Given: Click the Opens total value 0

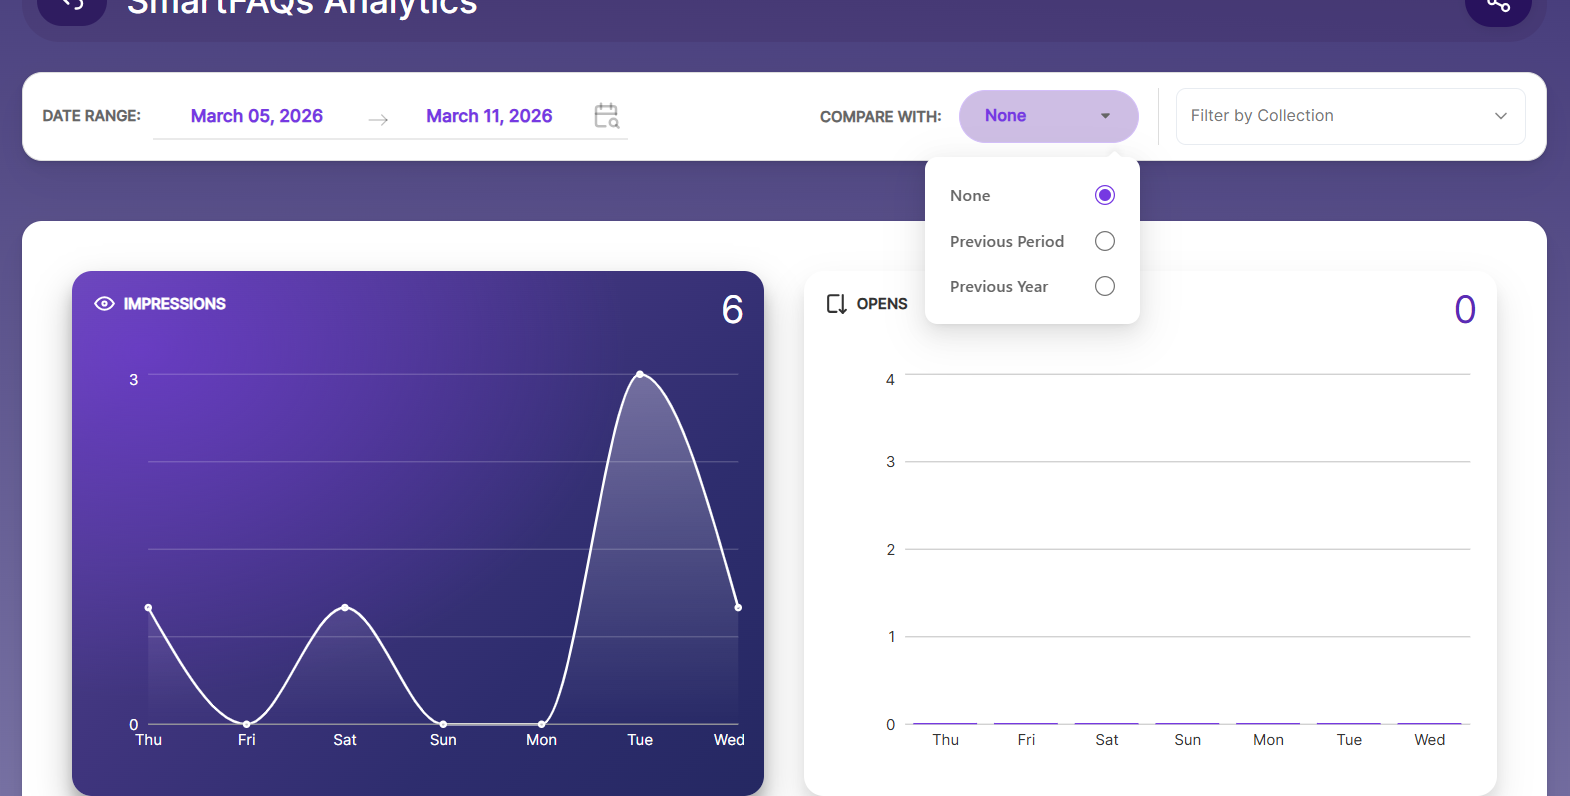Looking at the screenshot, I should [1465, 310].
